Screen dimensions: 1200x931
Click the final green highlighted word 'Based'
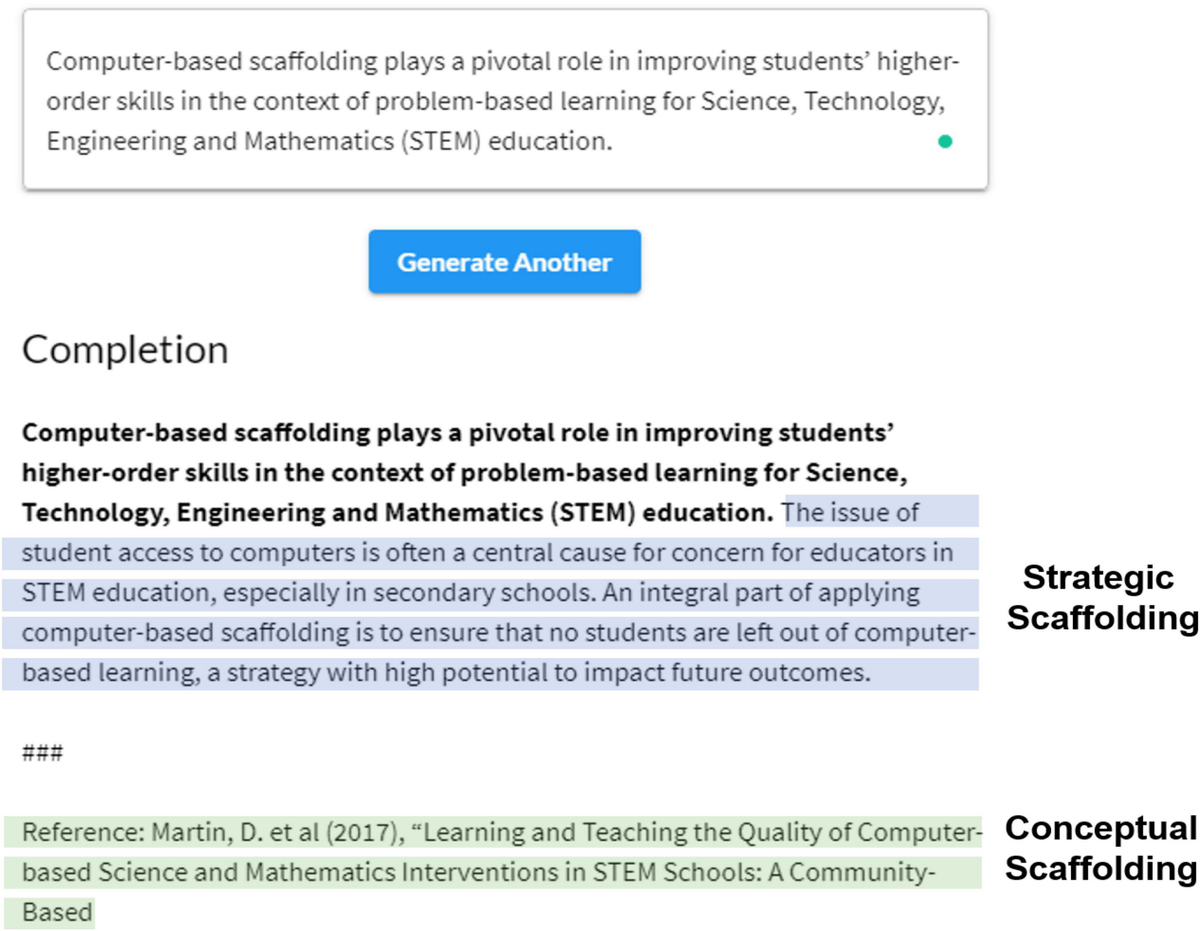(57, 912)
